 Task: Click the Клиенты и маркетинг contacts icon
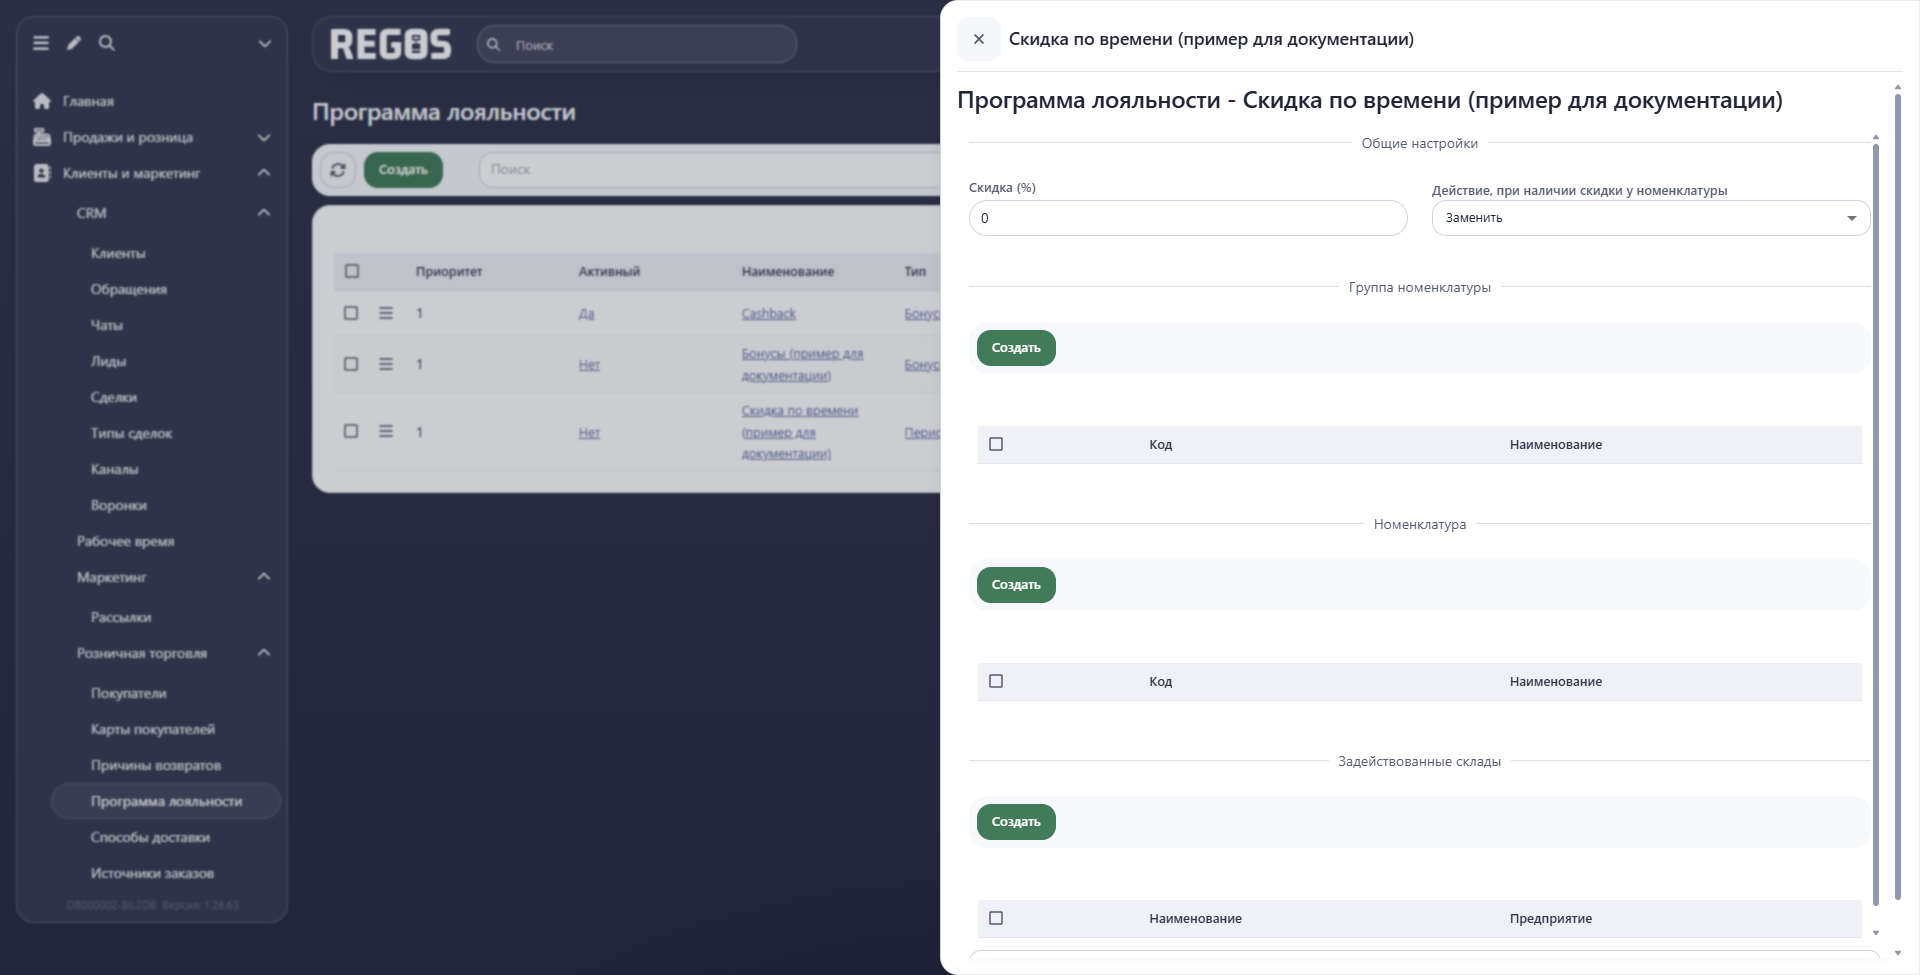42,173
